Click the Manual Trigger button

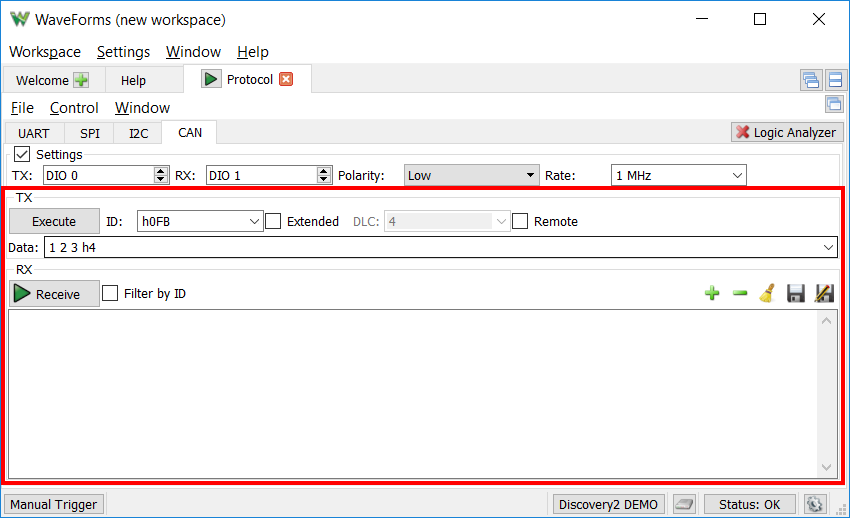[53, 504]
